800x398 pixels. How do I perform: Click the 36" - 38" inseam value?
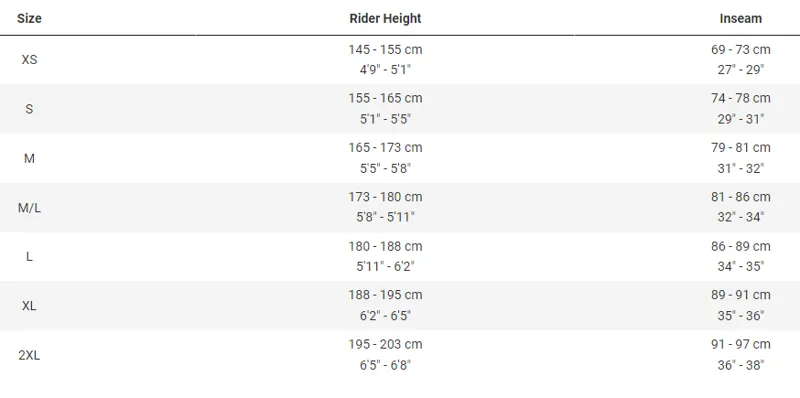coord(740,365)
